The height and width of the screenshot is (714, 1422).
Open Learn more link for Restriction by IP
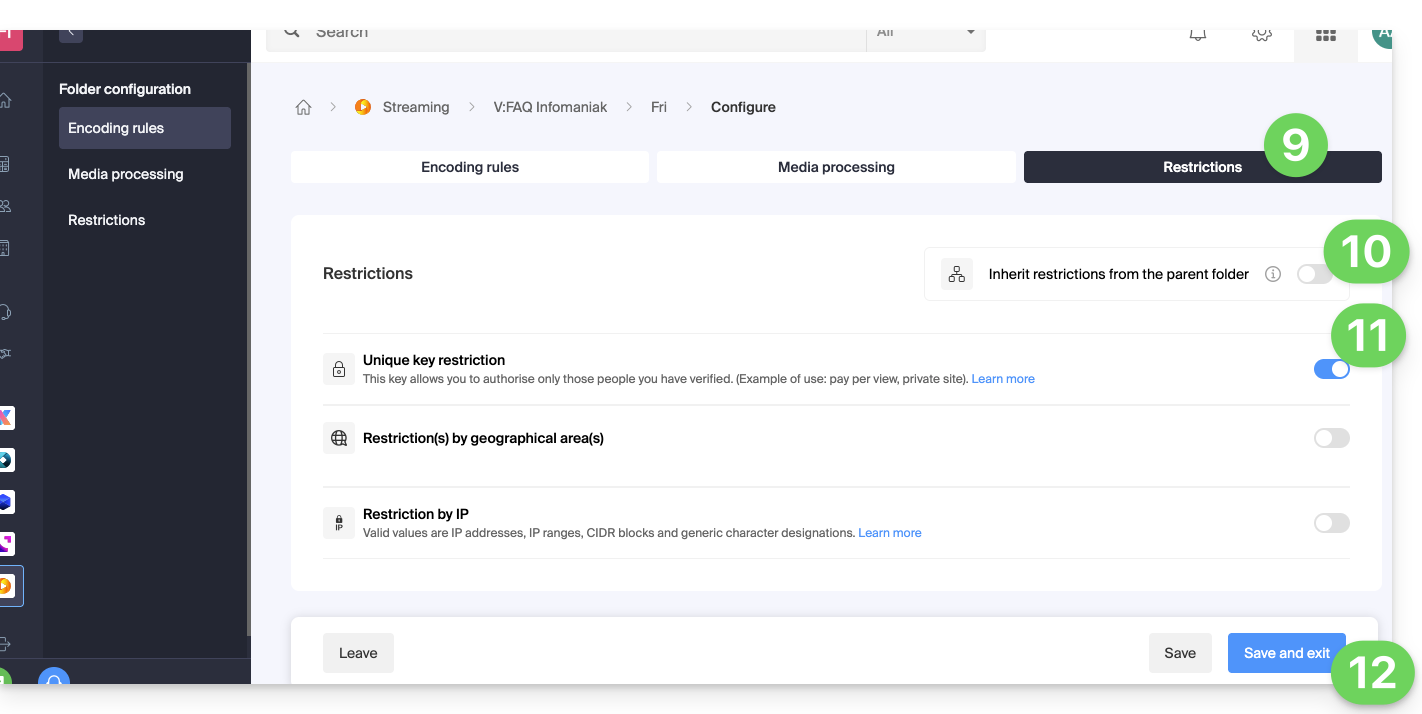click(x=889, y=533)
